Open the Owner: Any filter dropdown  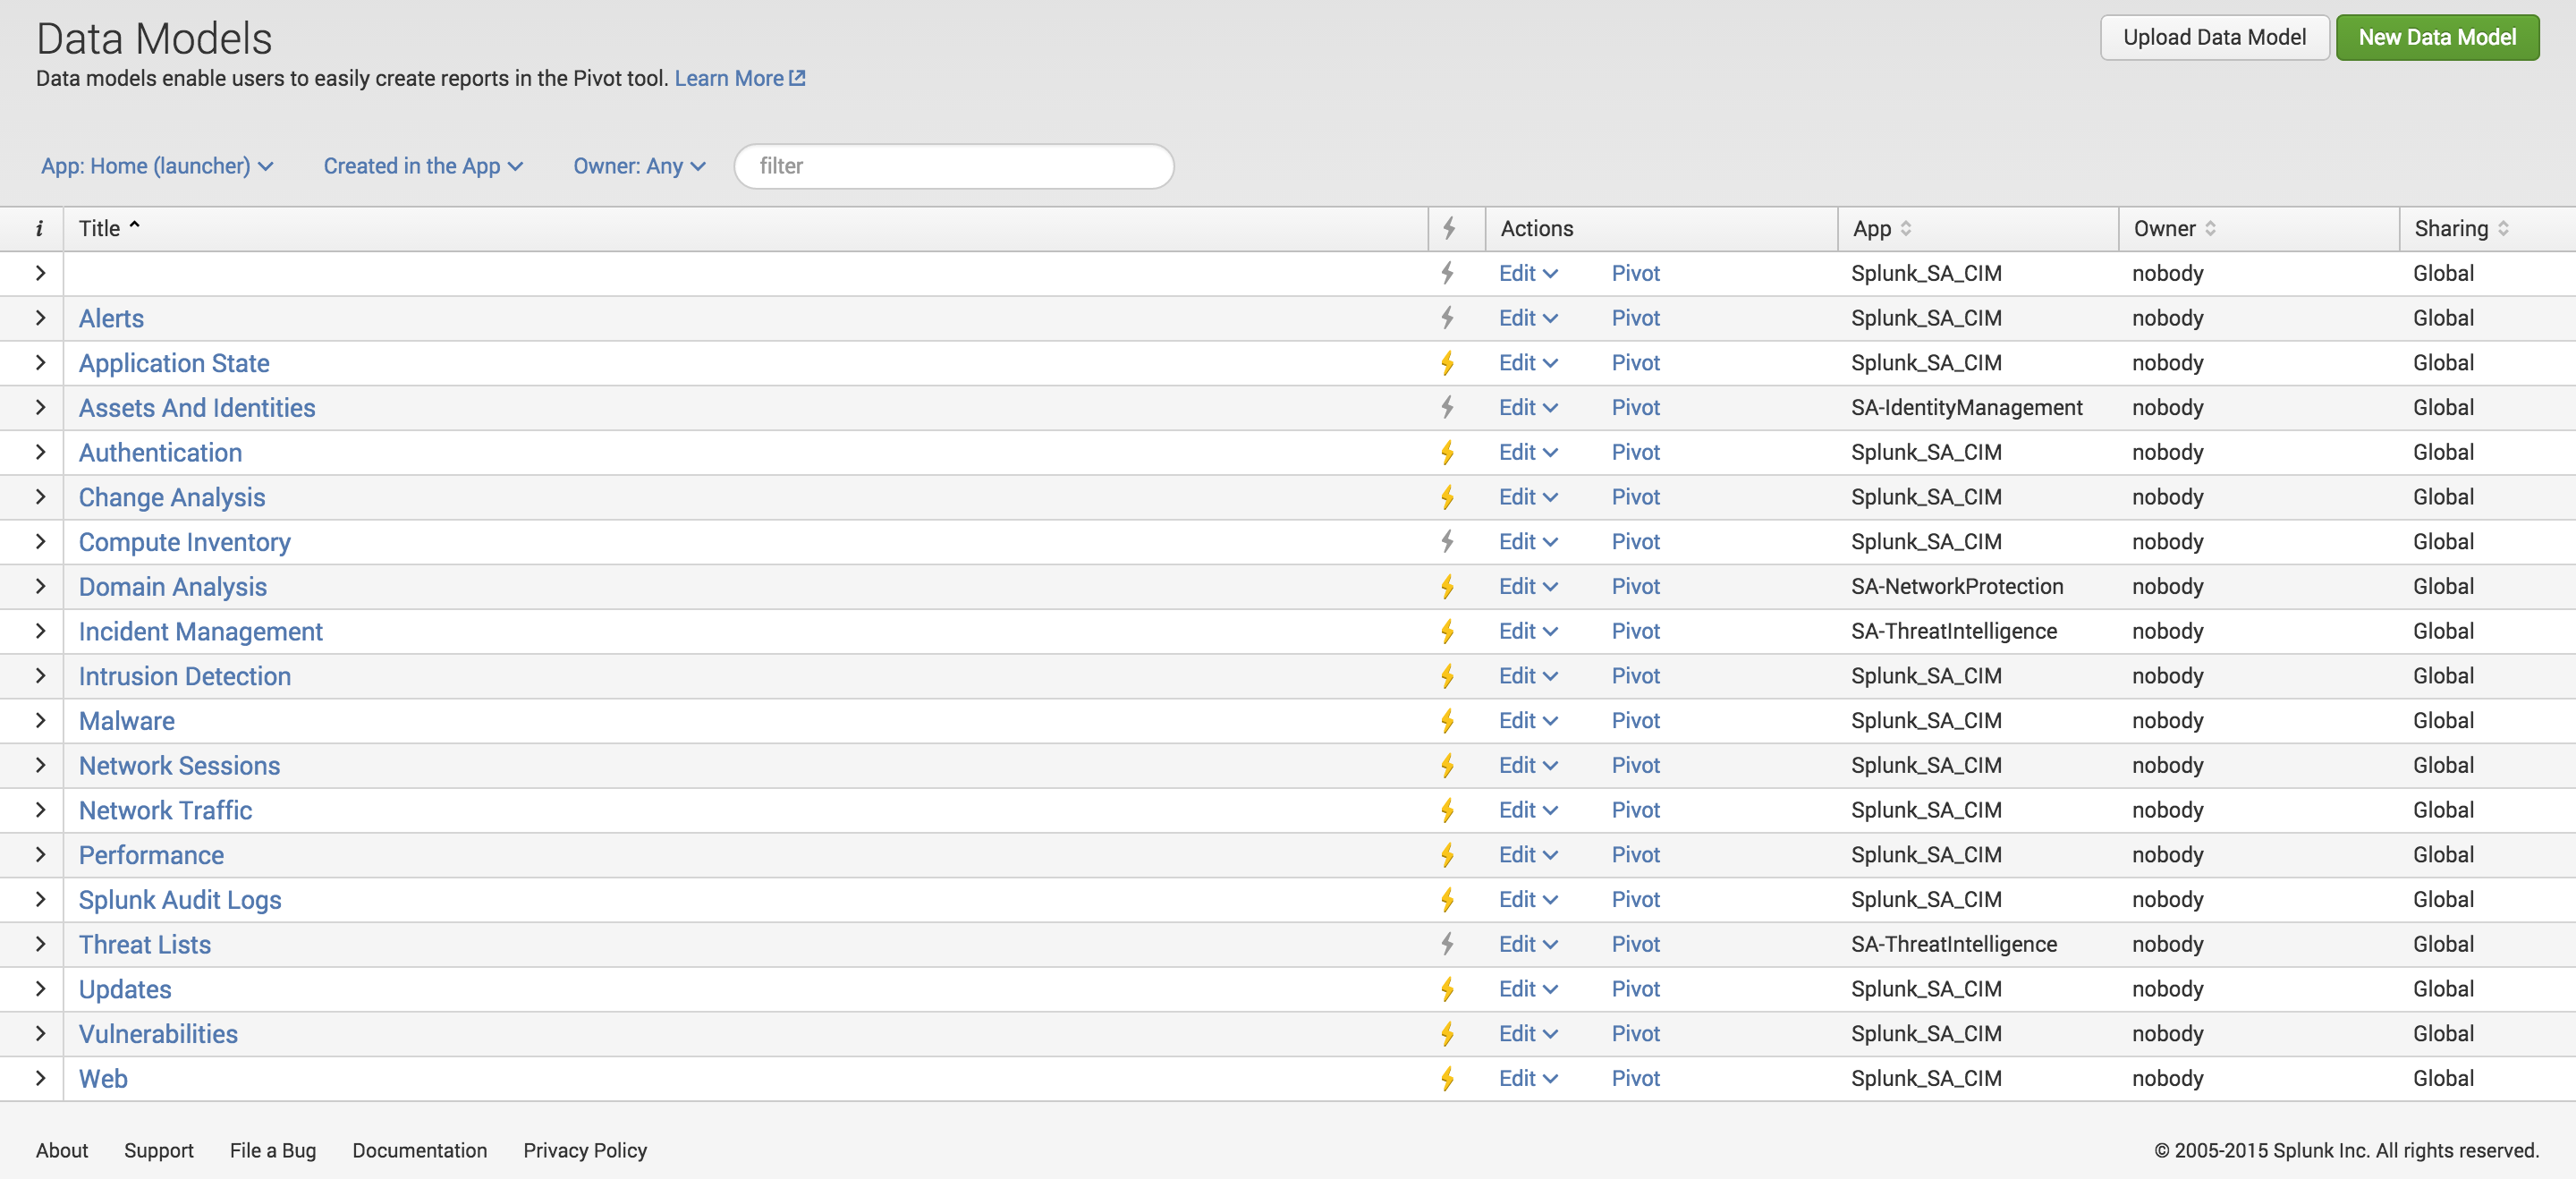pos(639,166)
